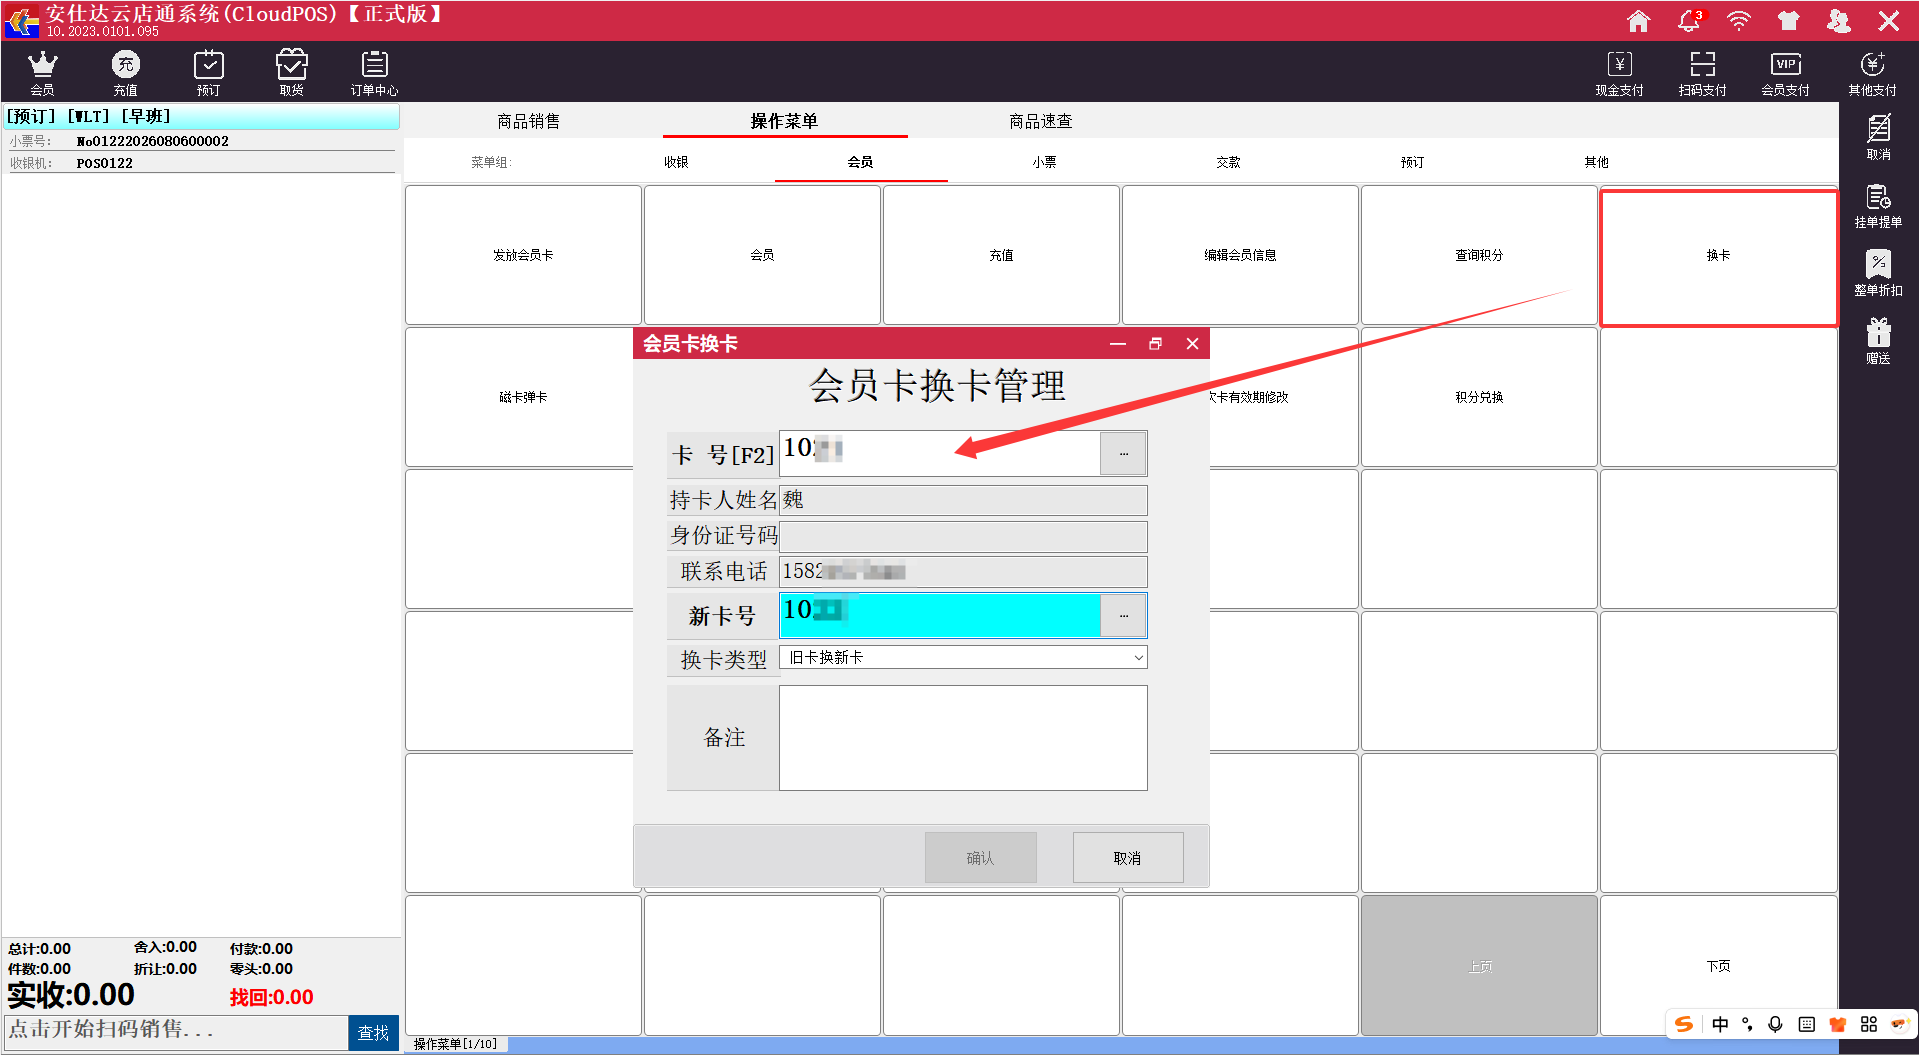Click the 身份证号码 field
This screenshot has height=1055, width=1919.
(x=963, y=536)
